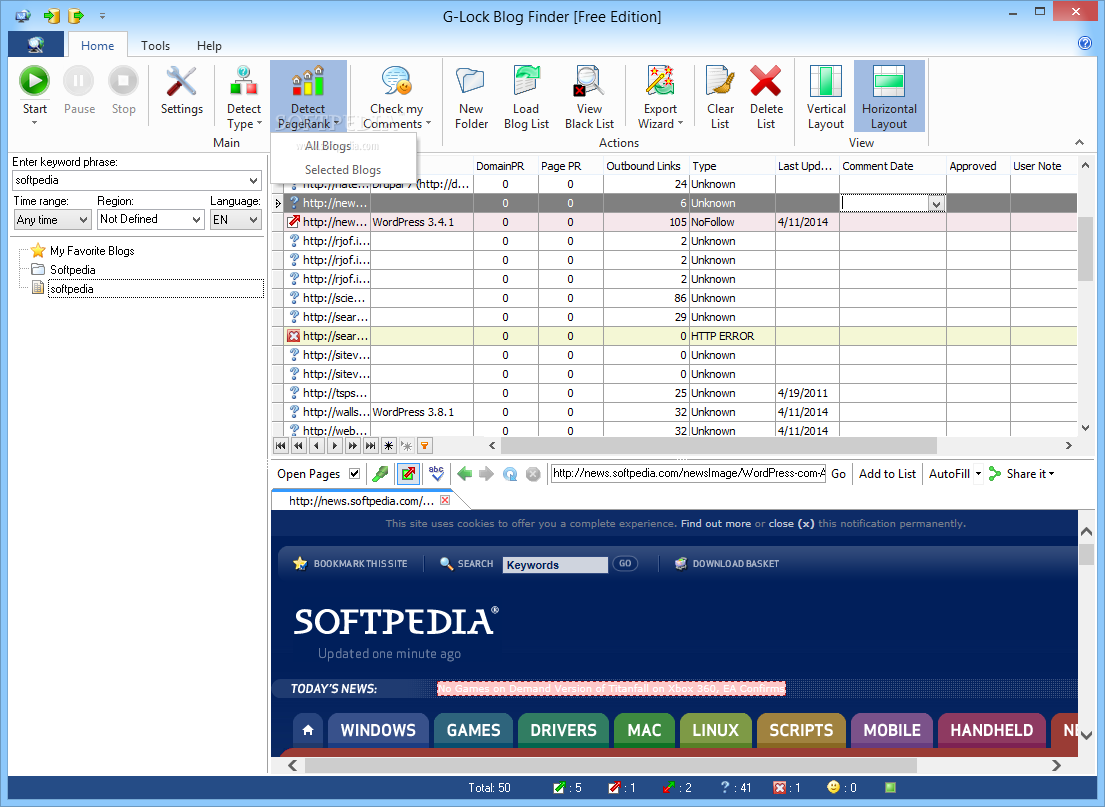Open the AutoFill dropdown arrow

(978, 474)
